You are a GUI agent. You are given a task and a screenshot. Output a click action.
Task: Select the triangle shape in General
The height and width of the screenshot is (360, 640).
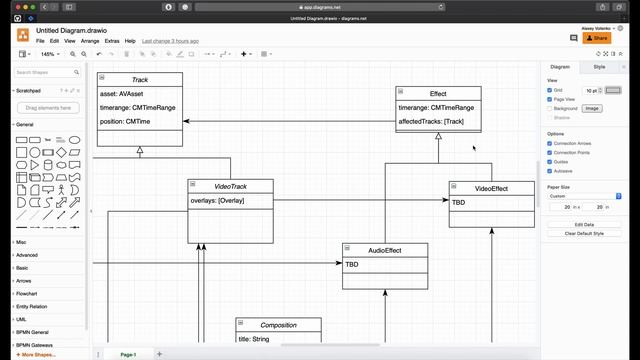click(x=35, y=165)
